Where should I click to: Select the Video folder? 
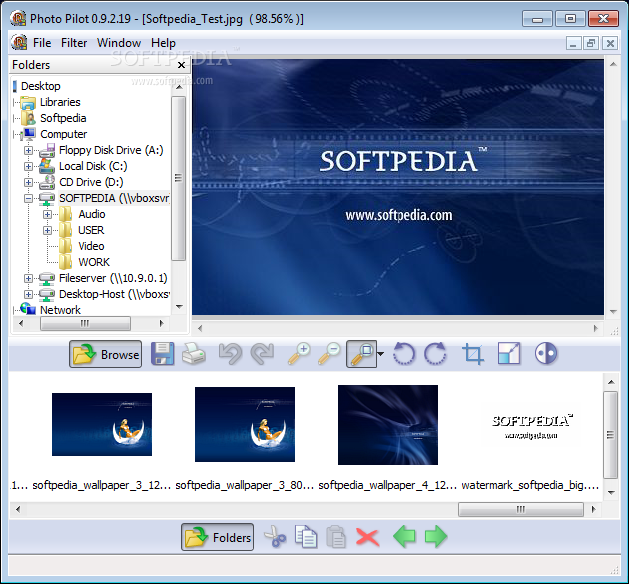click(91, 246)
